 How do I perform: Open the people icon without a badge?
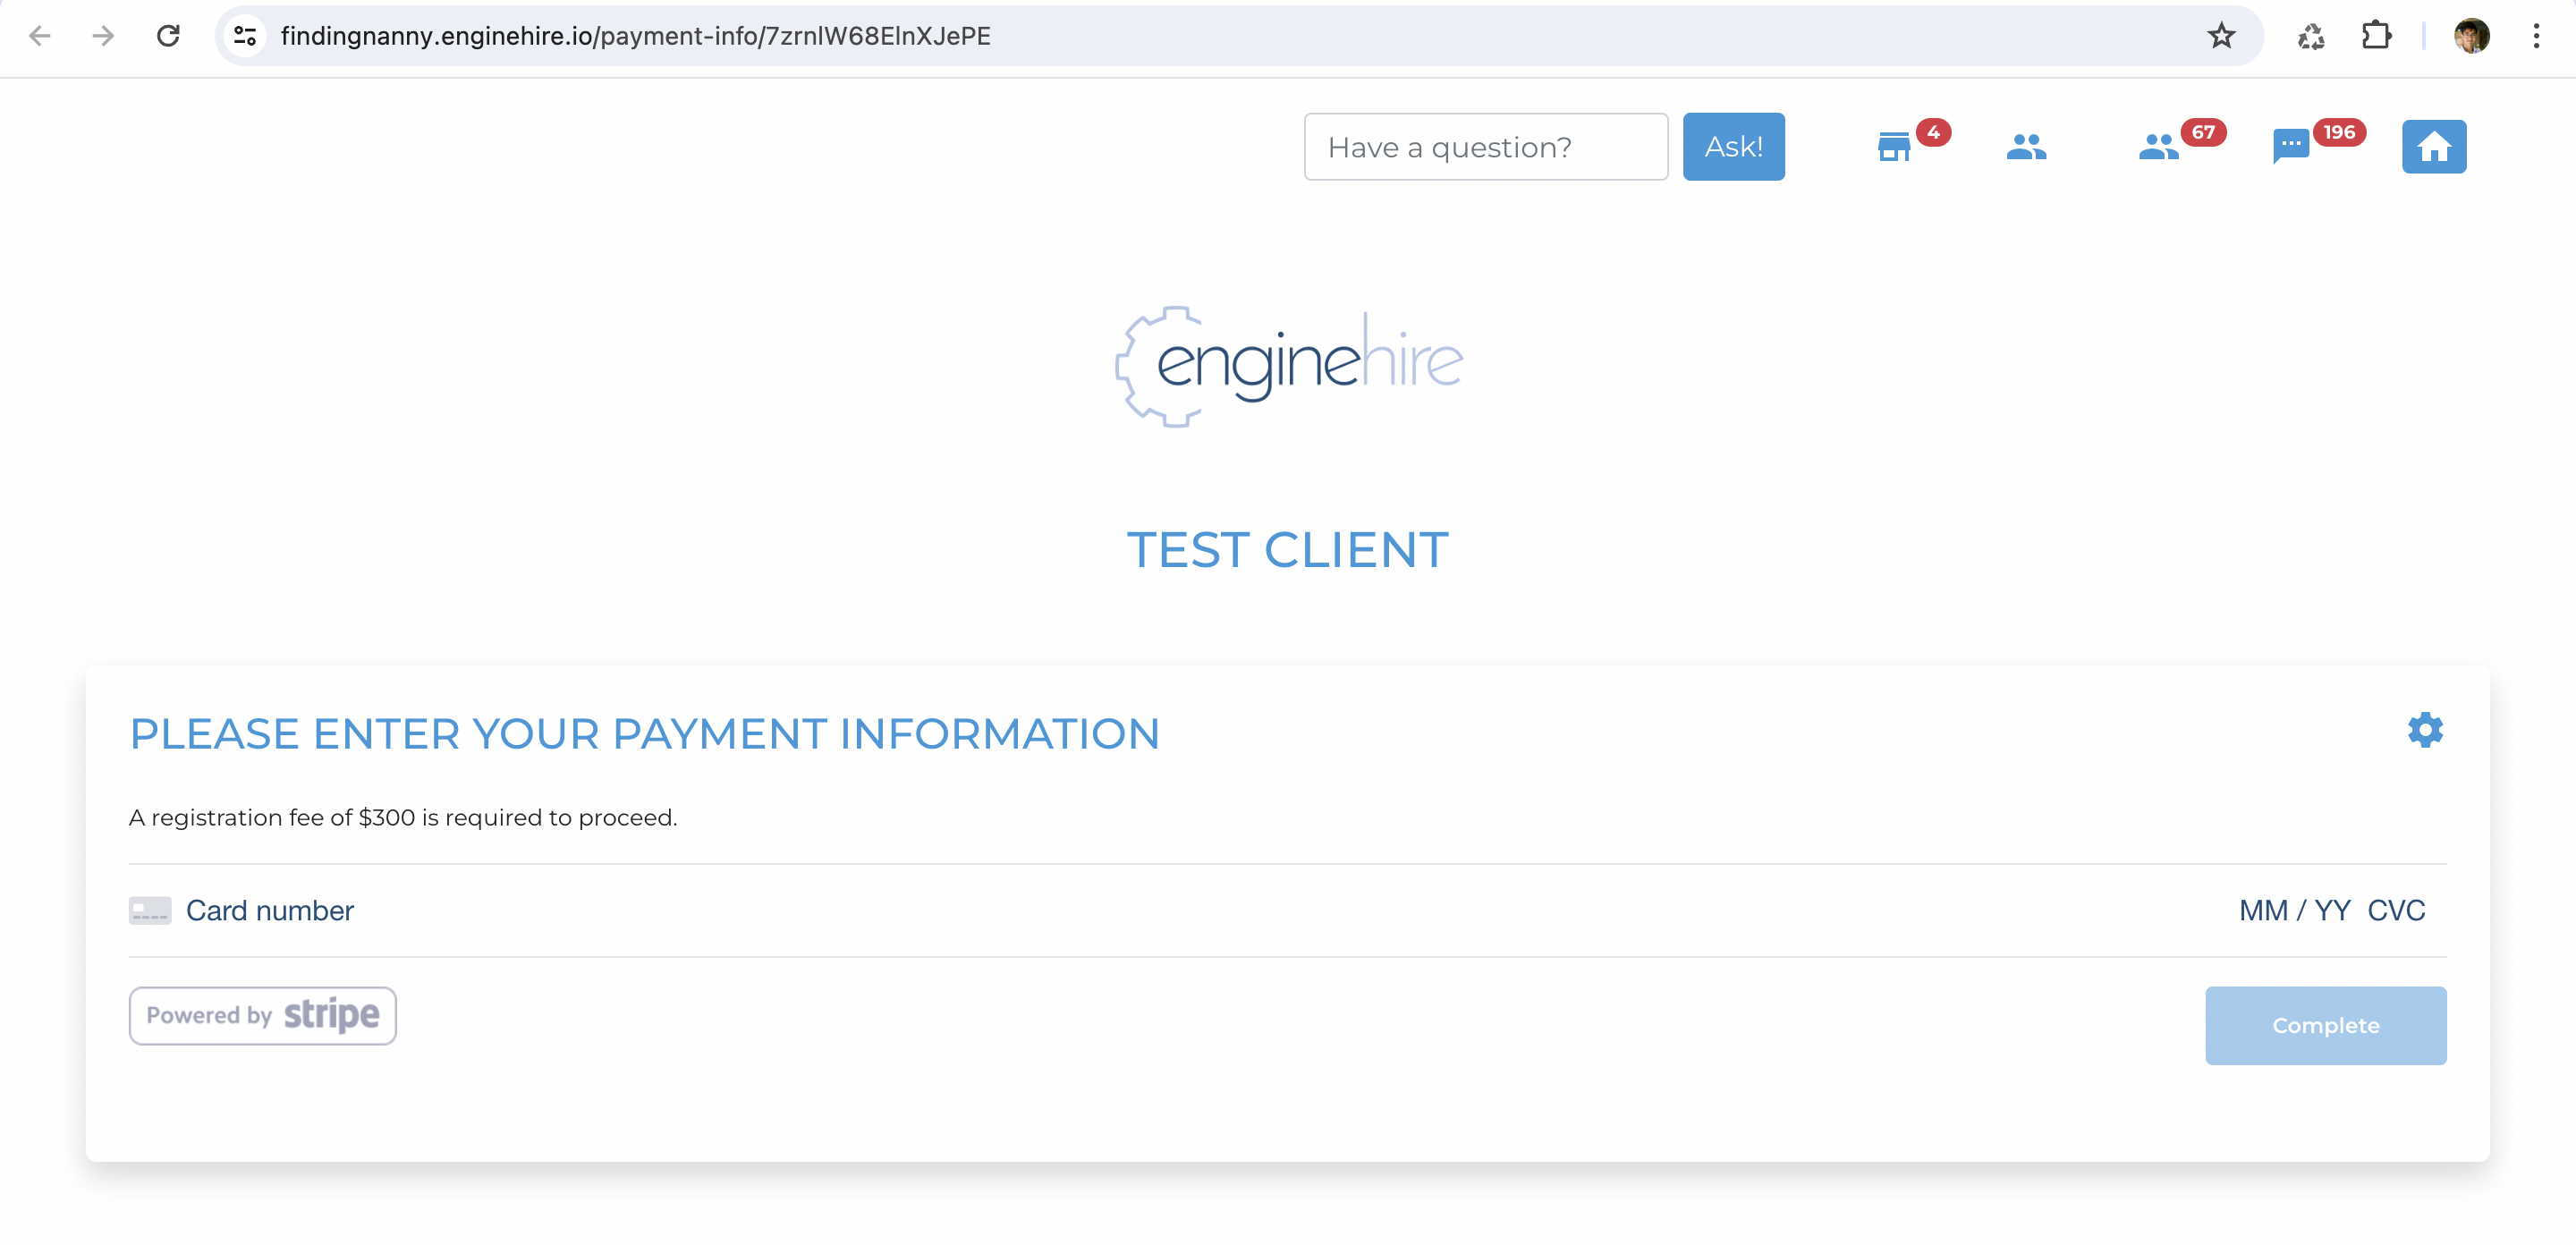2026,147
